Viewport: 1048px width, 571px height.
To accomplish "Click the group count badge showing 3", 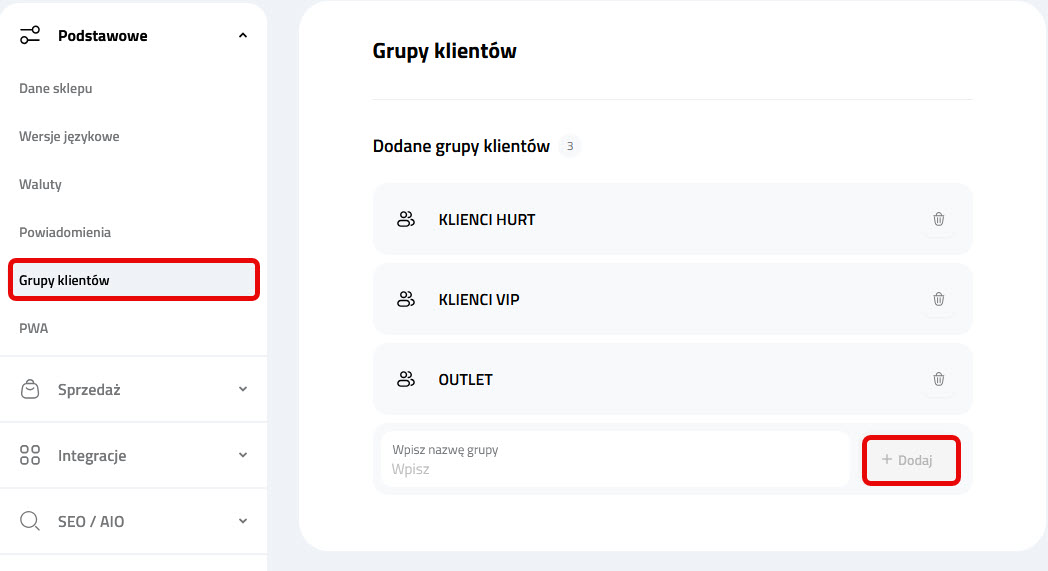I will pos(569,146).
